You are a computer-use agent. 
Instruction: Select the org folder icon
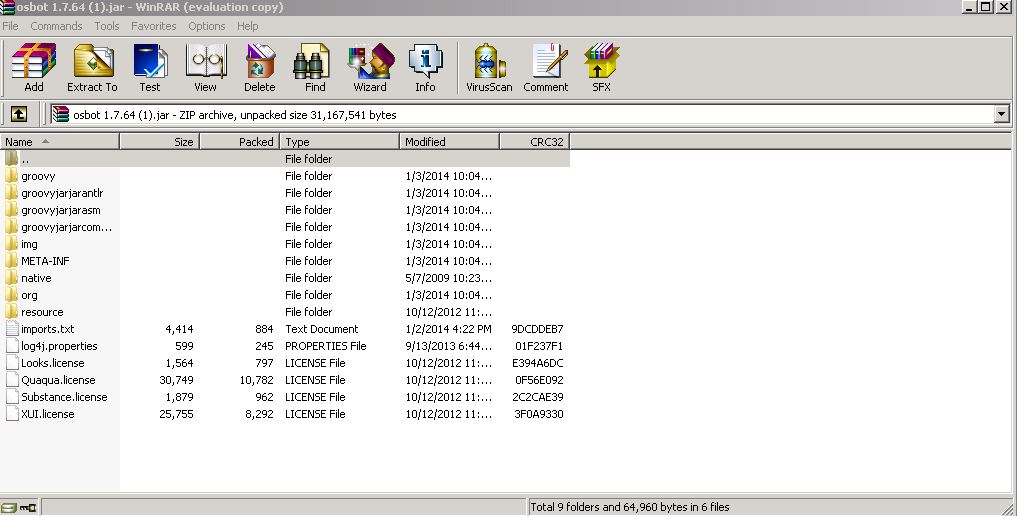point(11,295)
